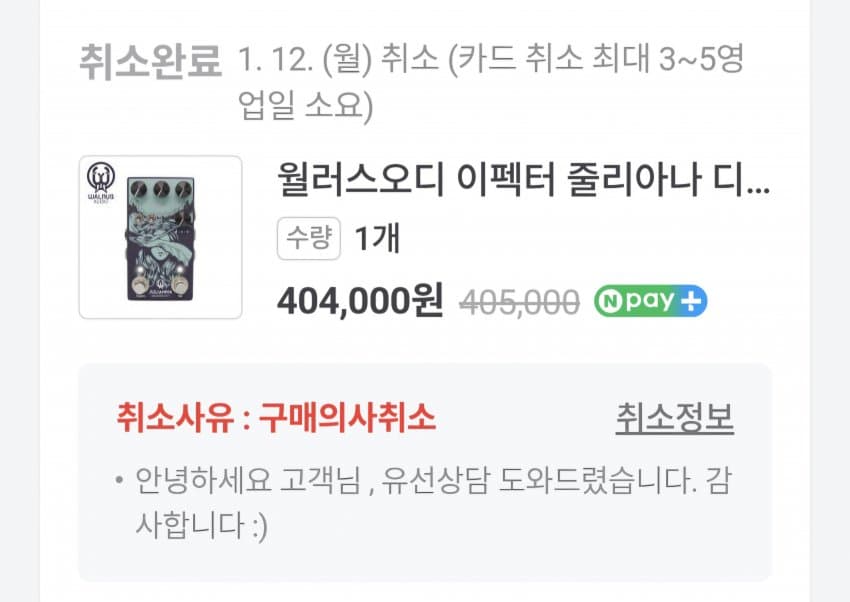Click the 업일 소요) second line of cancel notice
This screenshot has width=850, height=602.
306,106
